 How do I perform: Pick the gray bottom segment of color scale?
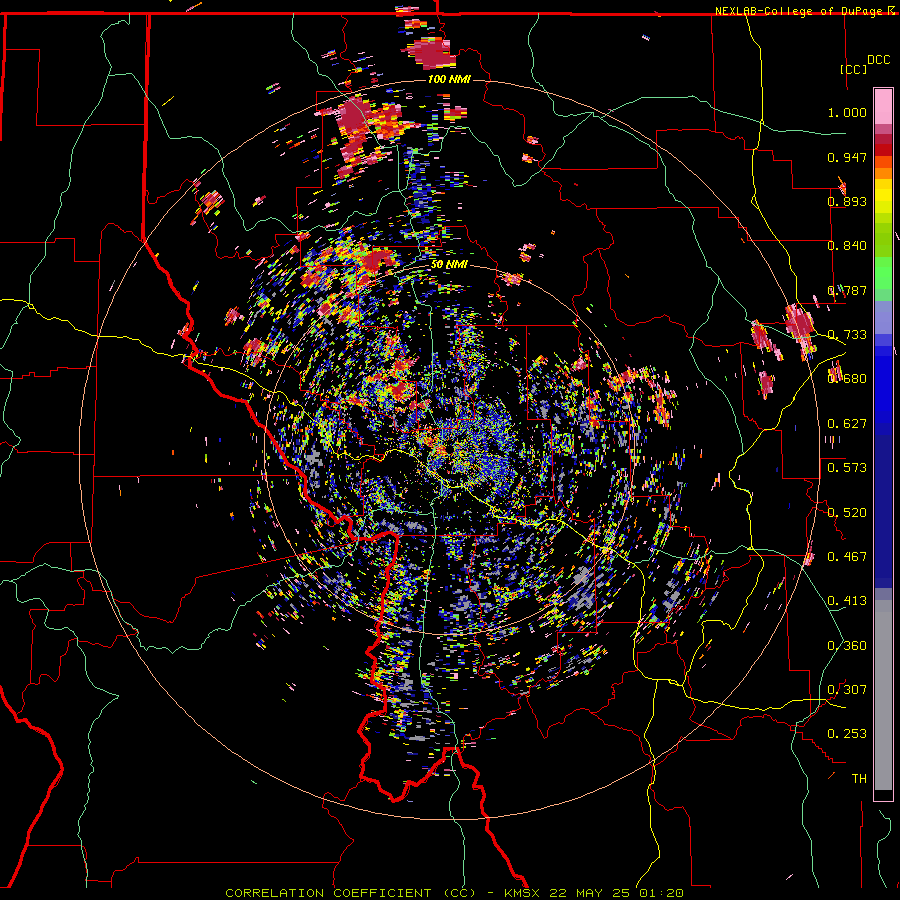[x=883, y=695]
